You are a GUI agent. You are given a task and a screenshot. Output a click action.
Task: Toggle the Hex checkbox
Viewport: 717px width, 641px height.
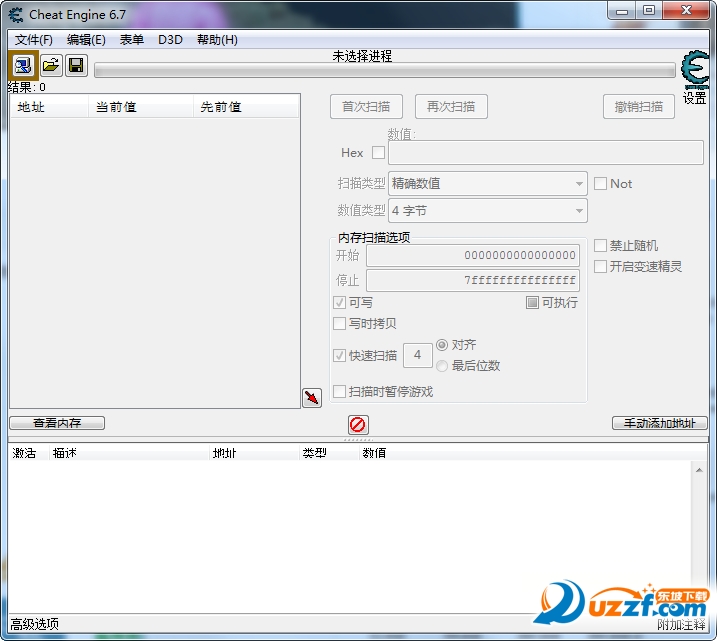pos(379,152)
